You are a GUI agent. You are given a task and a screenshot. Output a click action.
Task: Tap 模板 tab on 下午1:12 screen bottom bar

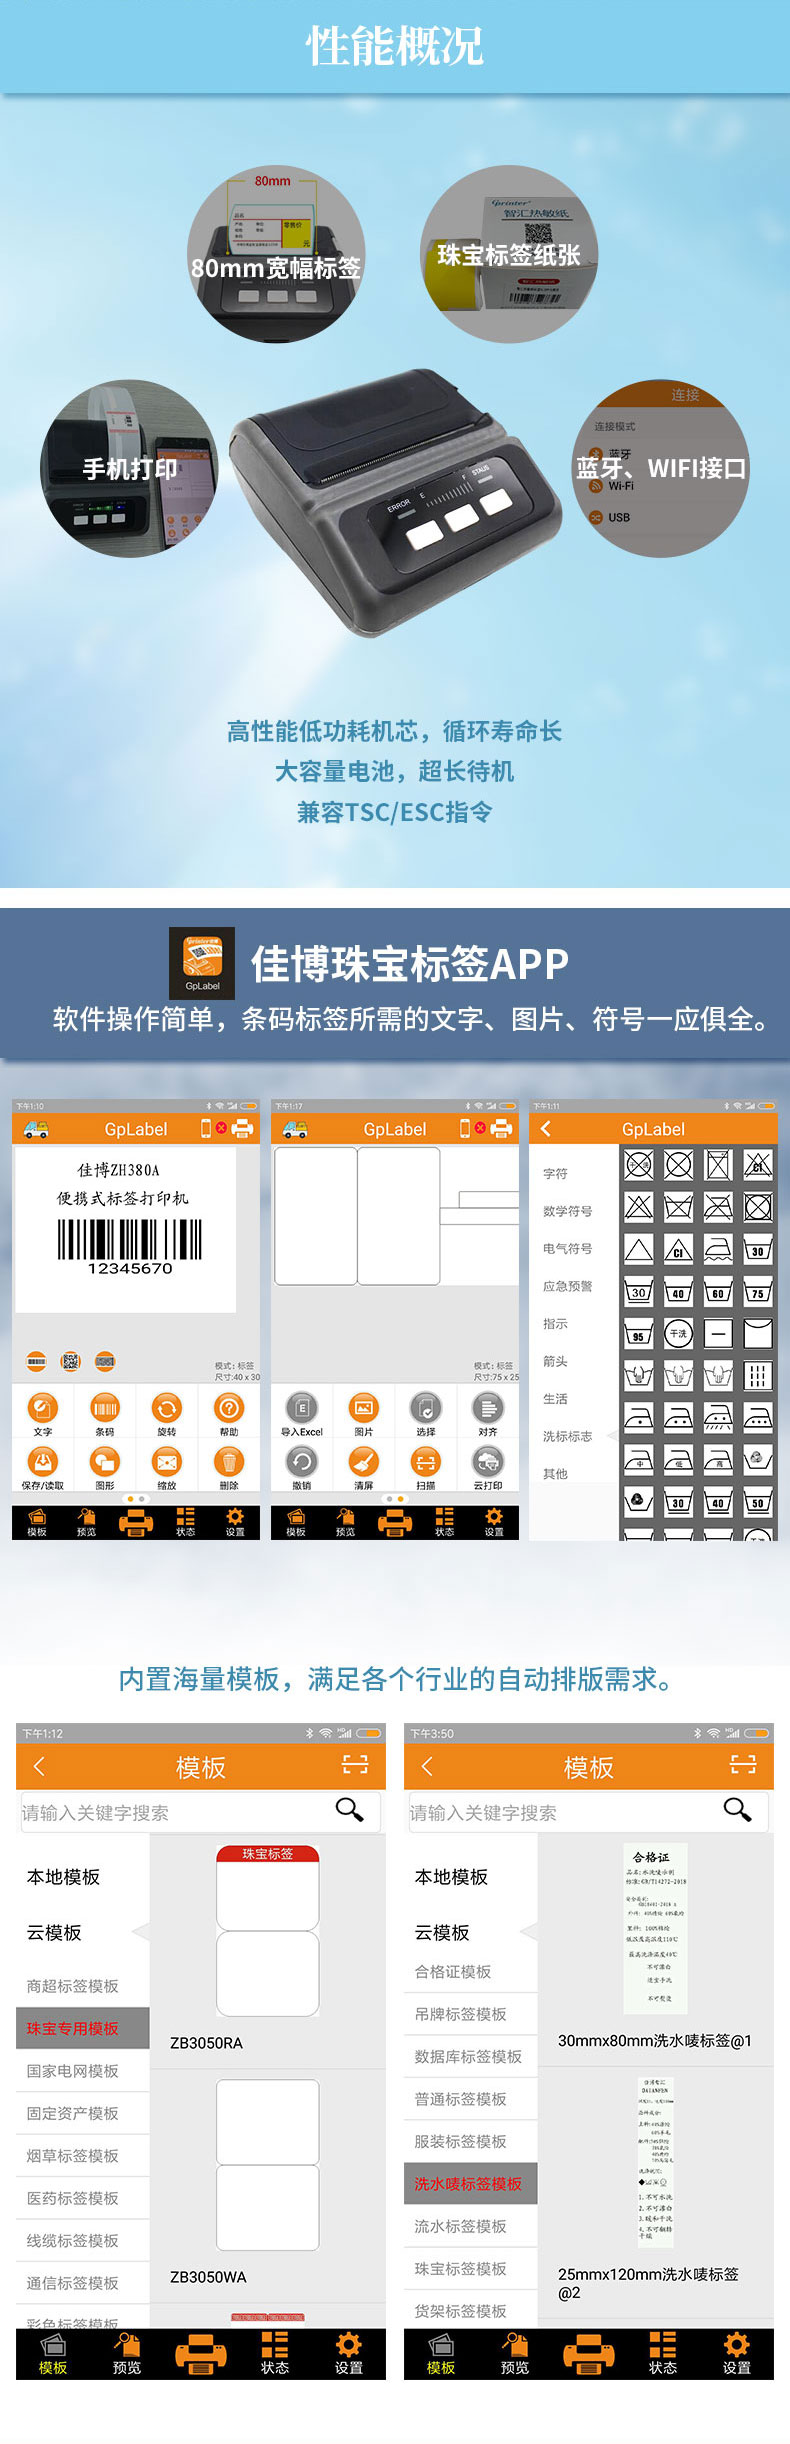[53, 2354]
